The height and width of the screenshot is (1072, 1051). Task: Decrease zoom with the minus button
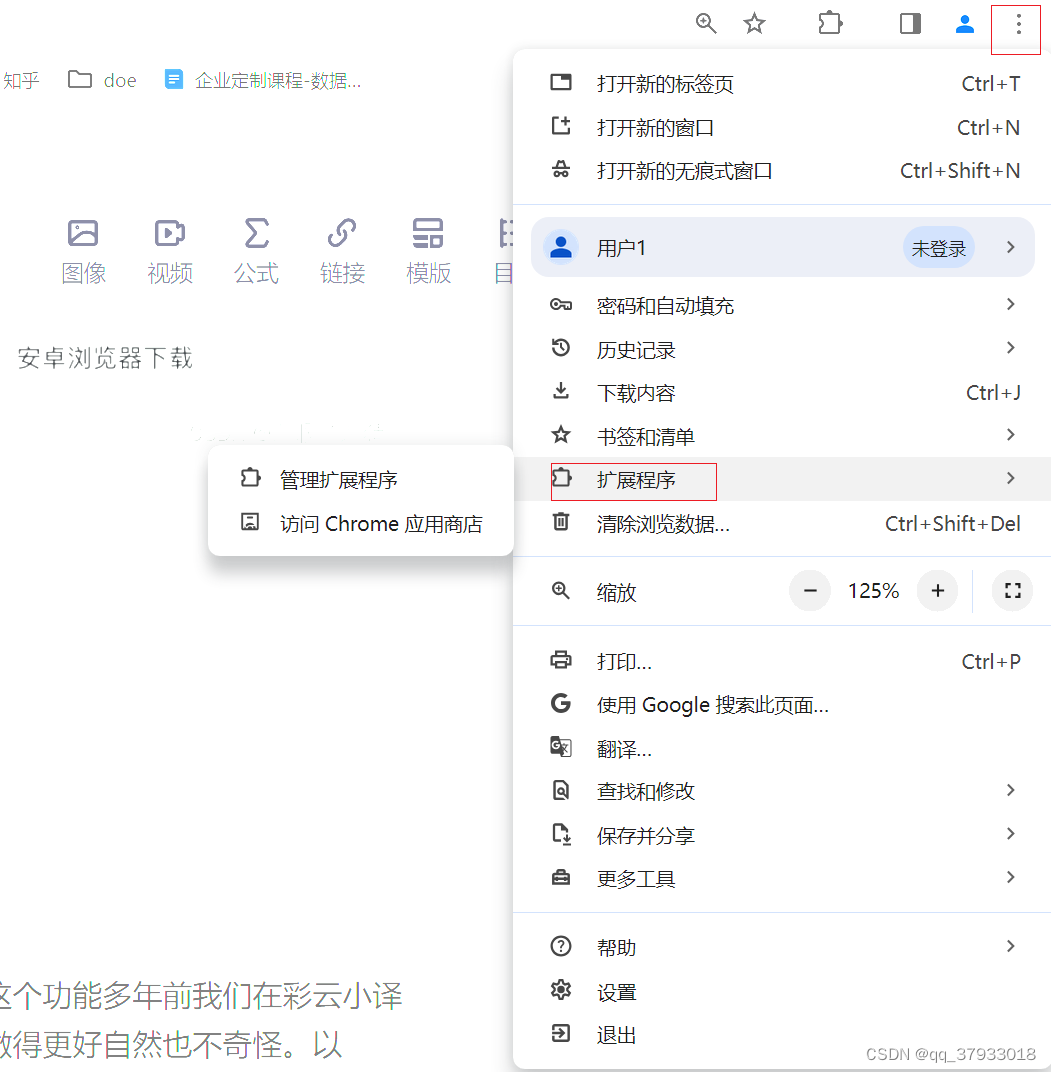click(x=810, y=591)
